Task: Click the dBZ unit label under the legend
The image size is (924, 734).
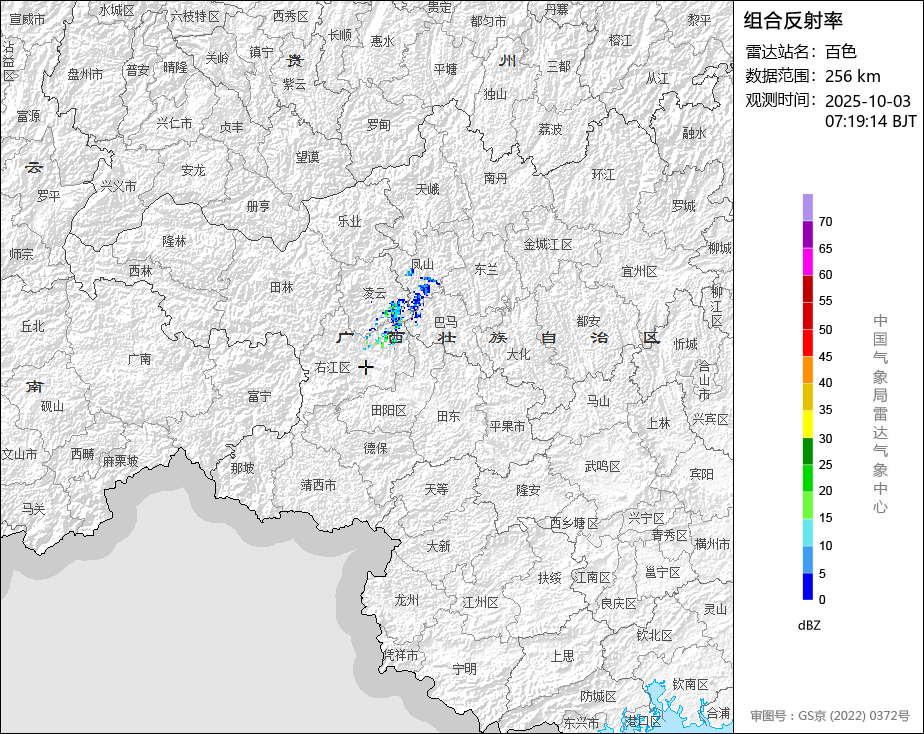Action: [809, 626]
